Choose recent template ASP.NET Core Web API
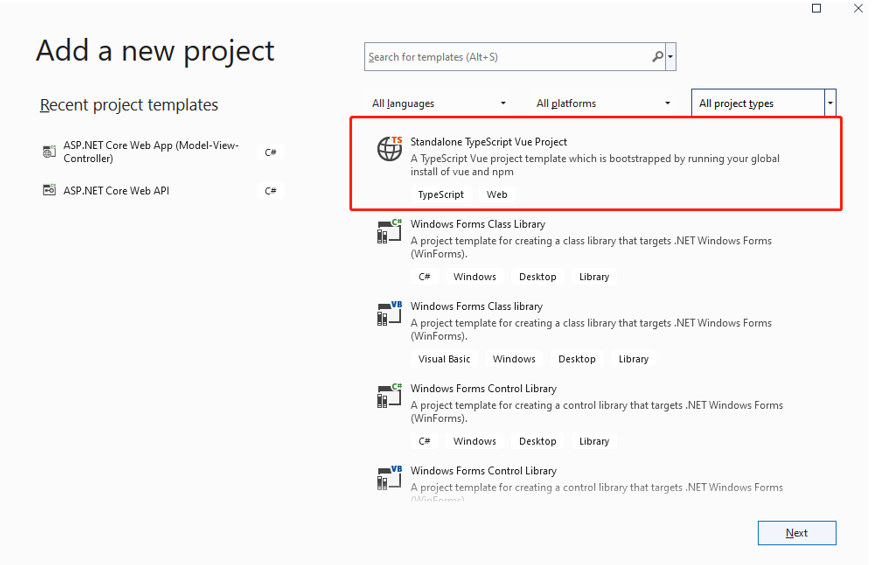Viewport: 880px width, 565px height. tap(163, 190)
